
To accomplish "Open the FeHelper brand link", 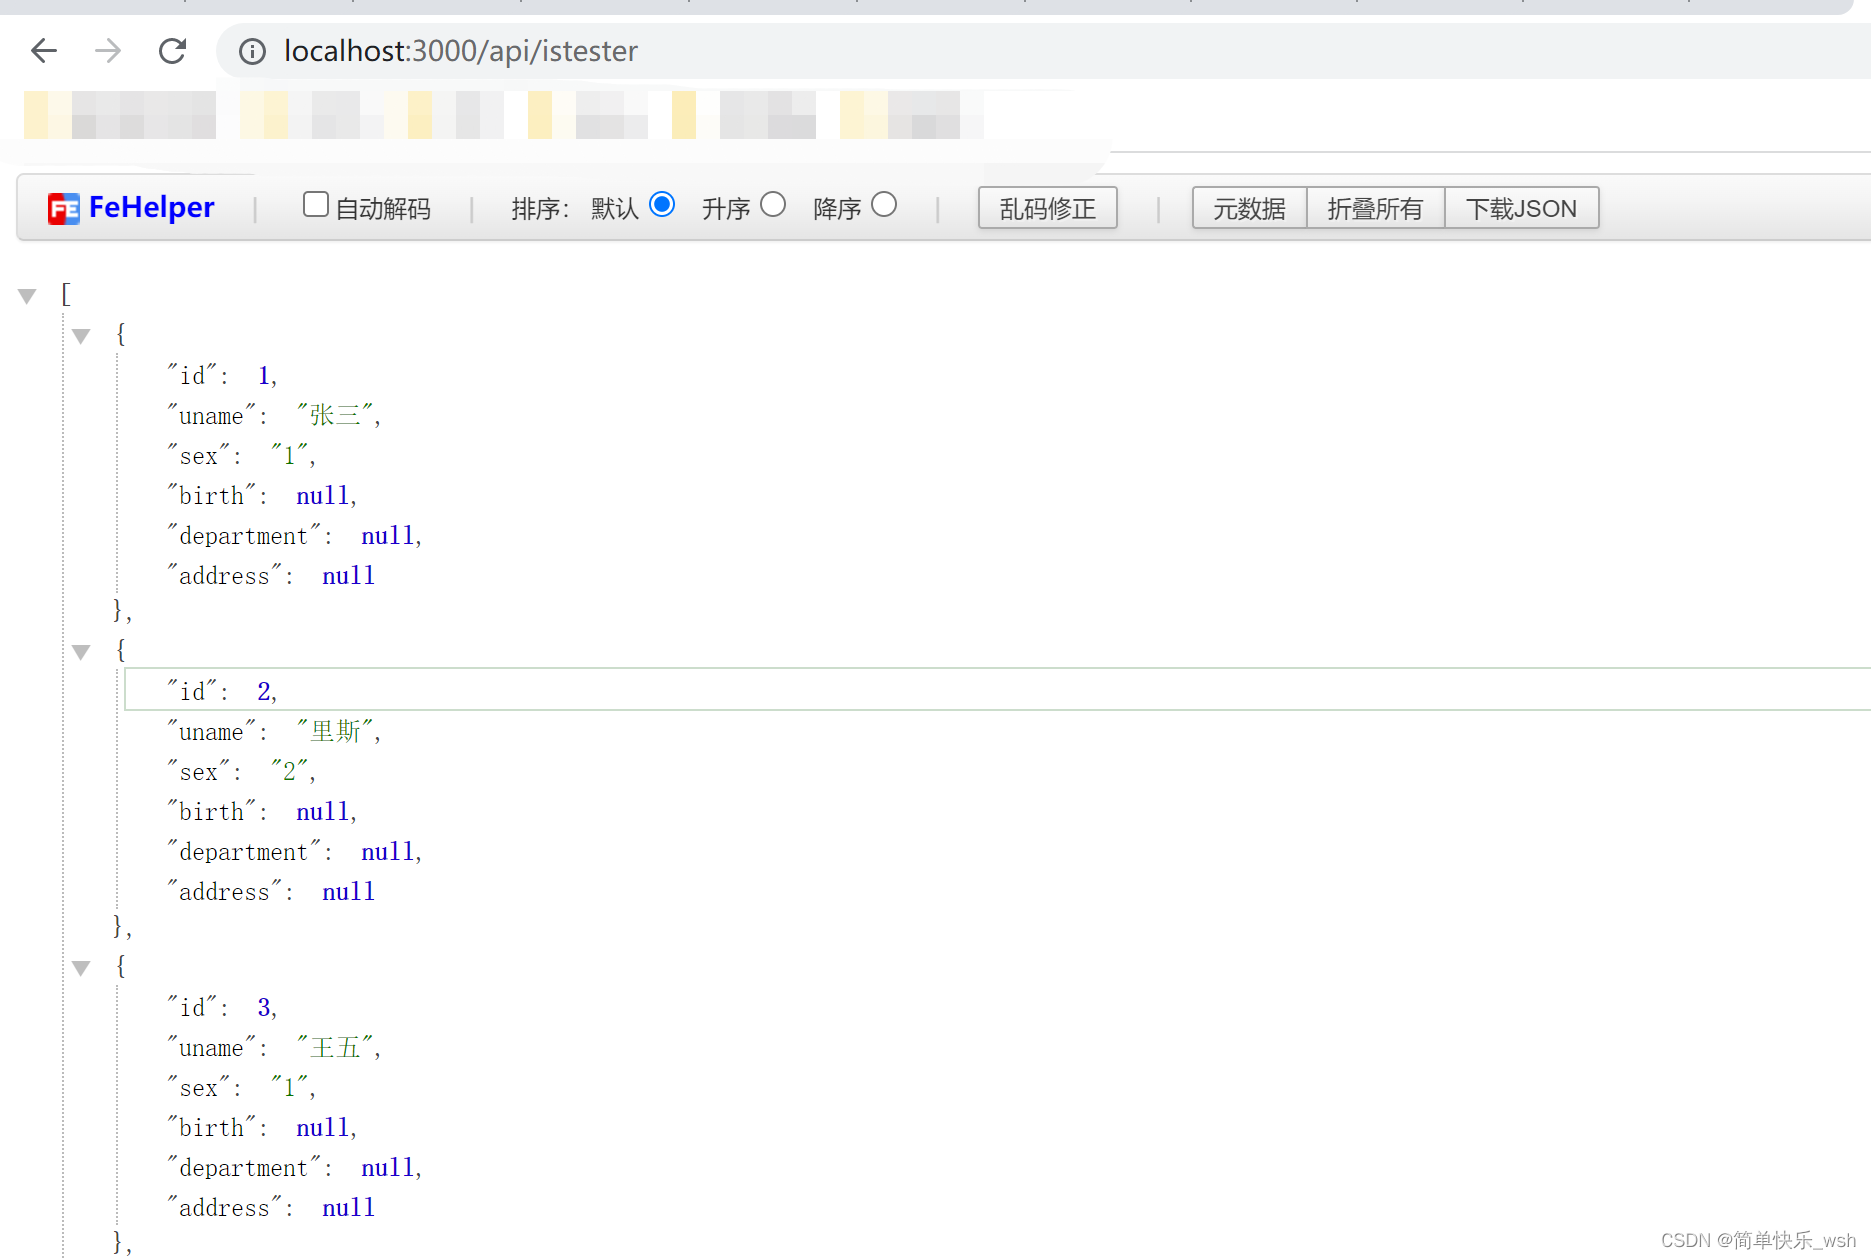I will point(152,207).
